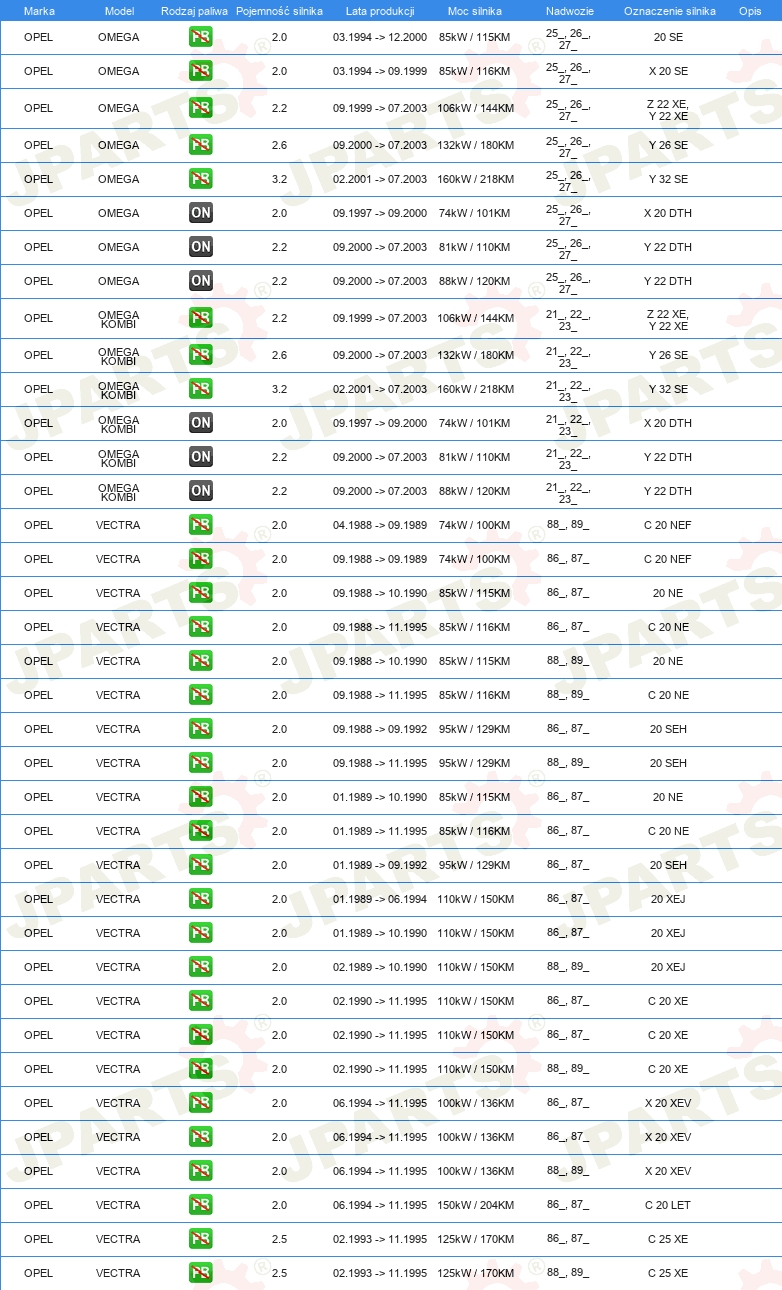
Task: Click body code 25_, 26_, 27_ in the X 20 SE row
Action: [568, 72]
